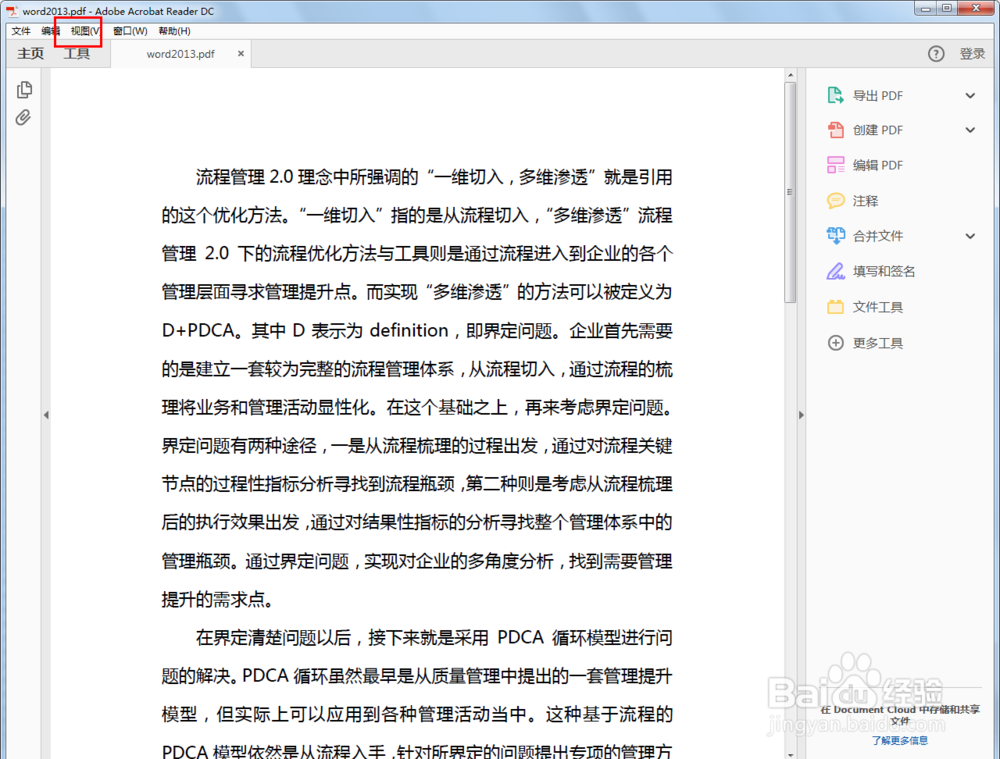This screenshot has width=1000, height=759.
Task: Select the 创建 PDF tool
Action: [877, 130]
